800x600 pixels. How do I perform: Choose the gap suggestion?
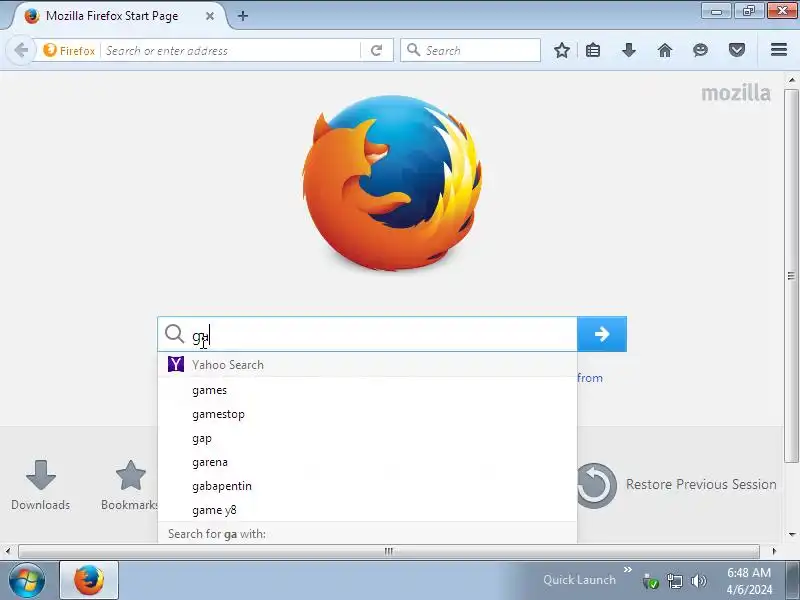pyautogui.click(x=367, y=438)
